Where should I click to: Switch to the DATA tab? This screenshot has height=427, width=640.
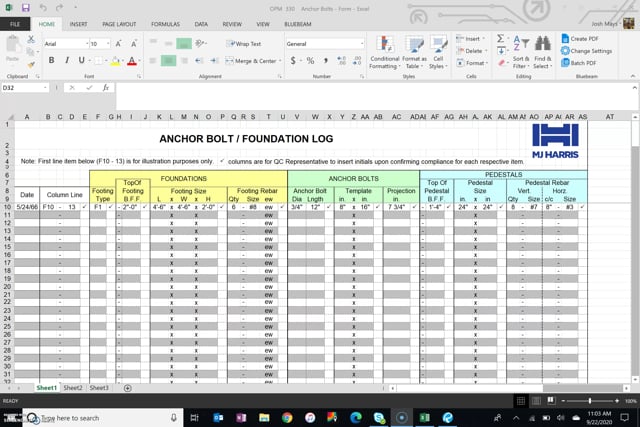click(201, 24)
